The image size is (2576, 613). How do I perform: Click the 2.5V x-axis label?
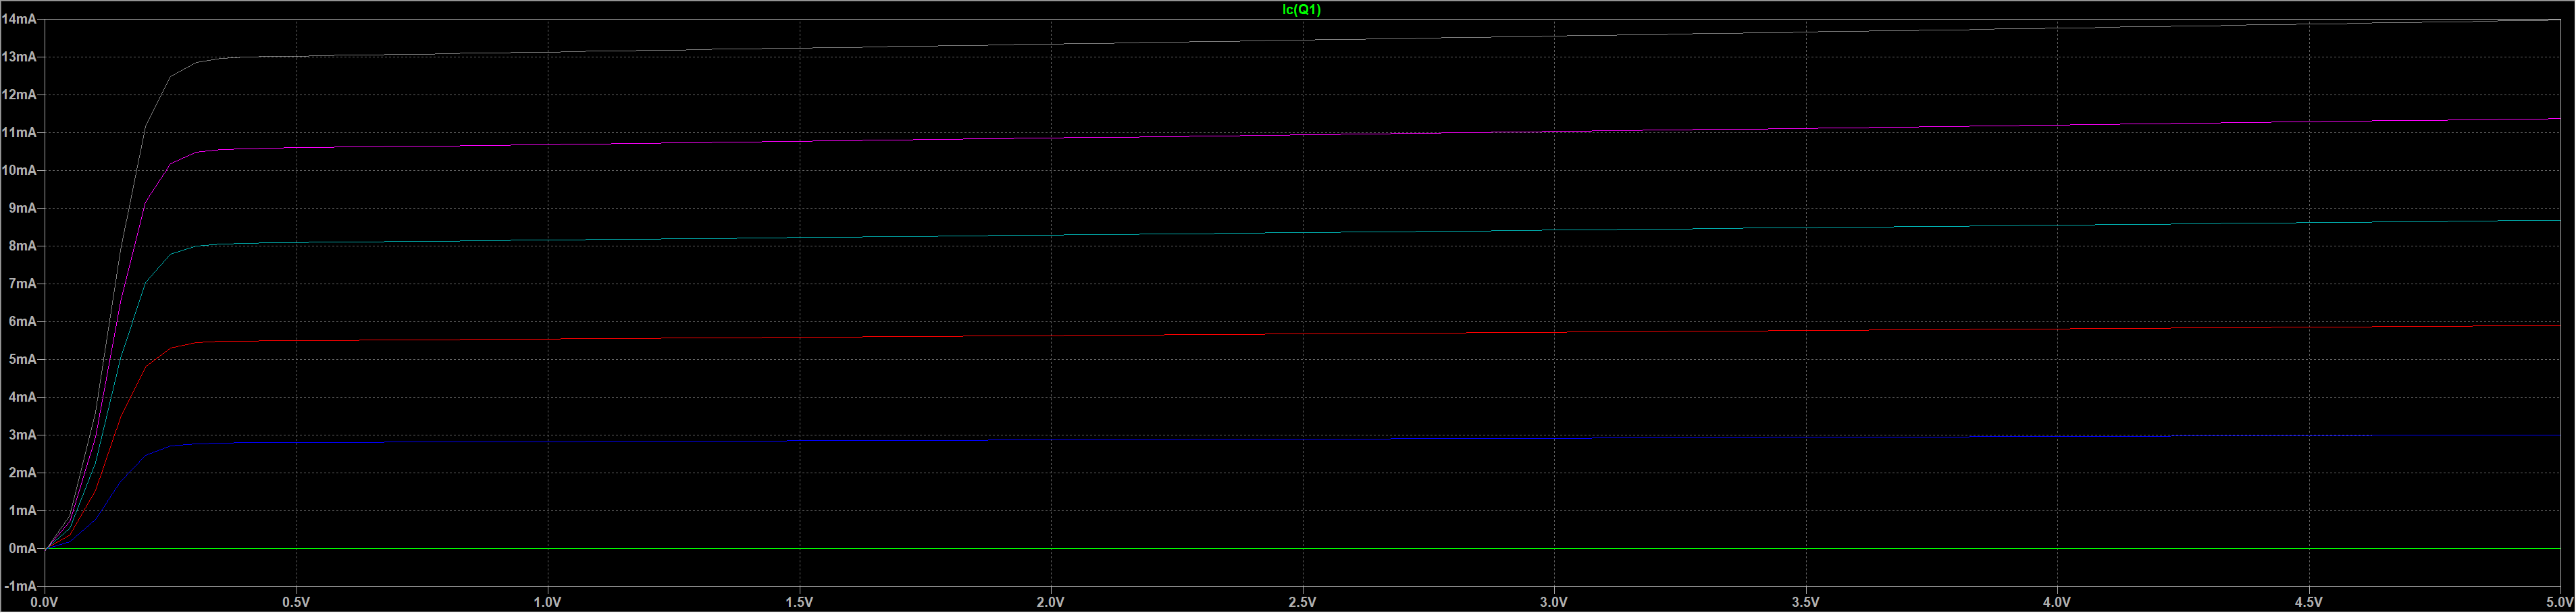point(1302,603)
